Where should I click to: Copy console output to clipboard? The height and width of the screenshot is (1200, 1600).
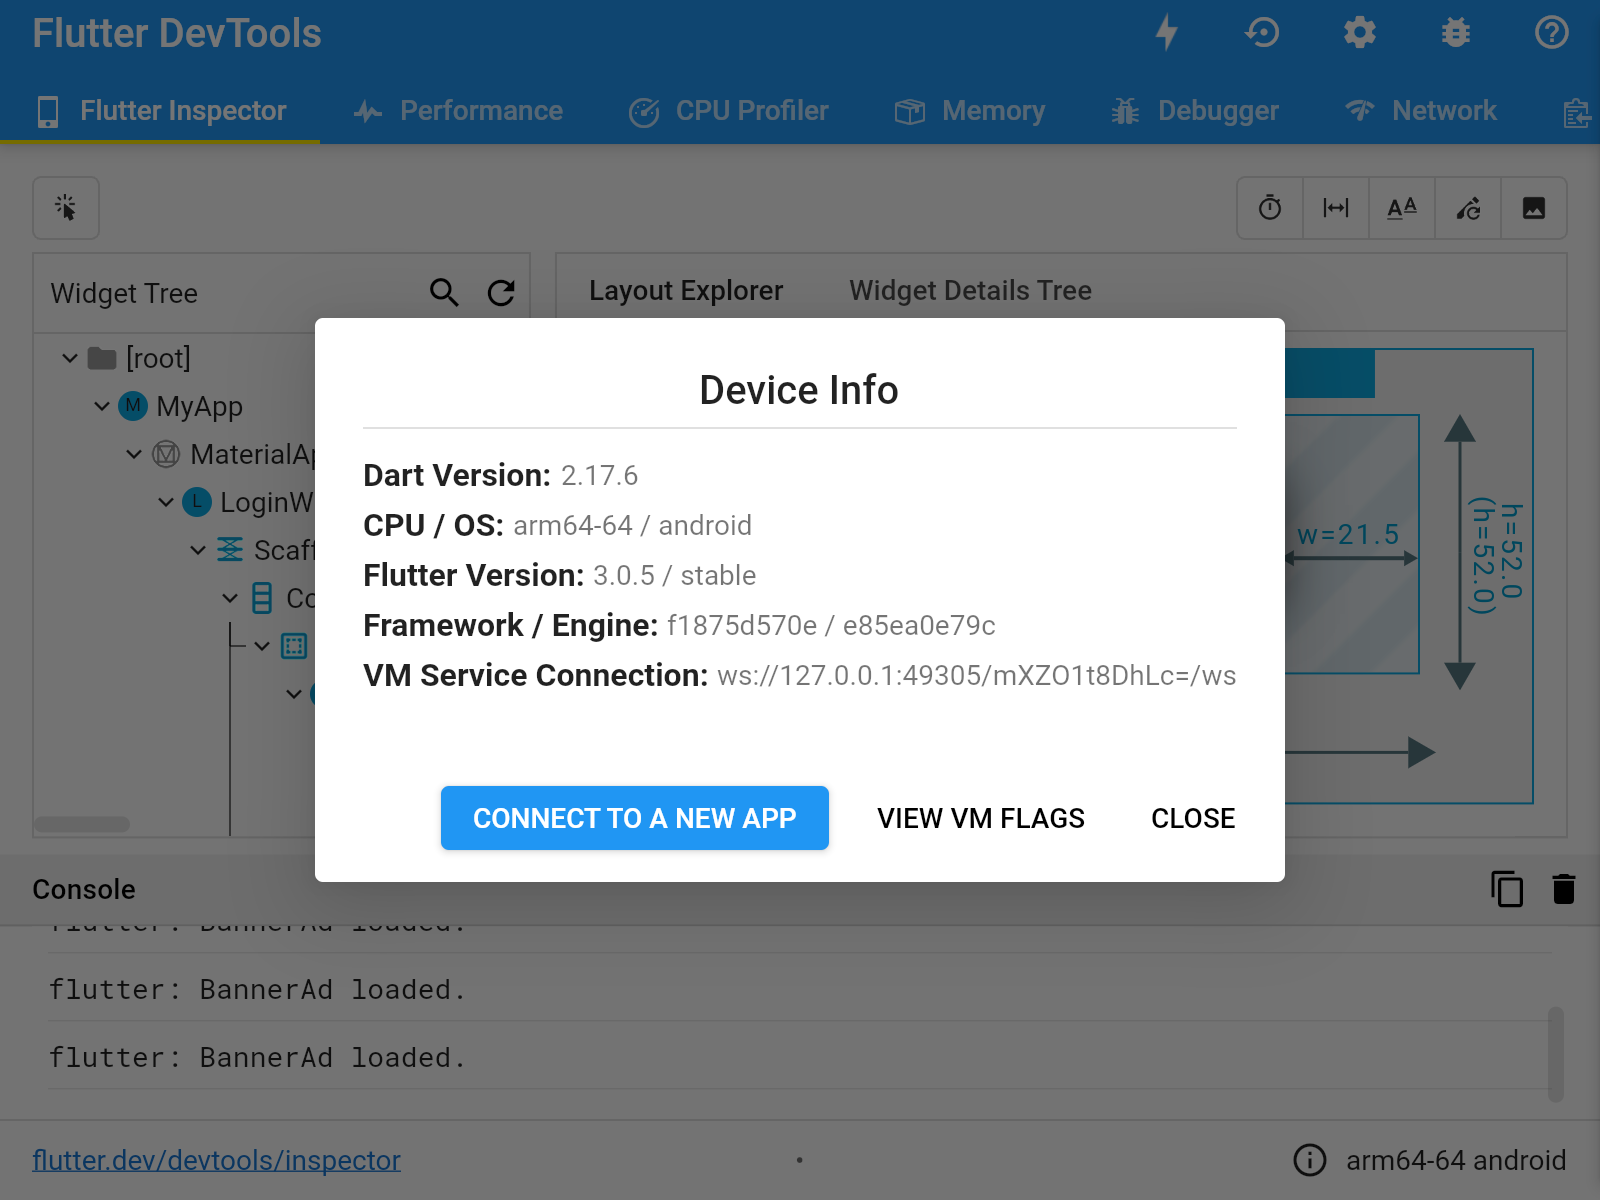click(1507, 889)
